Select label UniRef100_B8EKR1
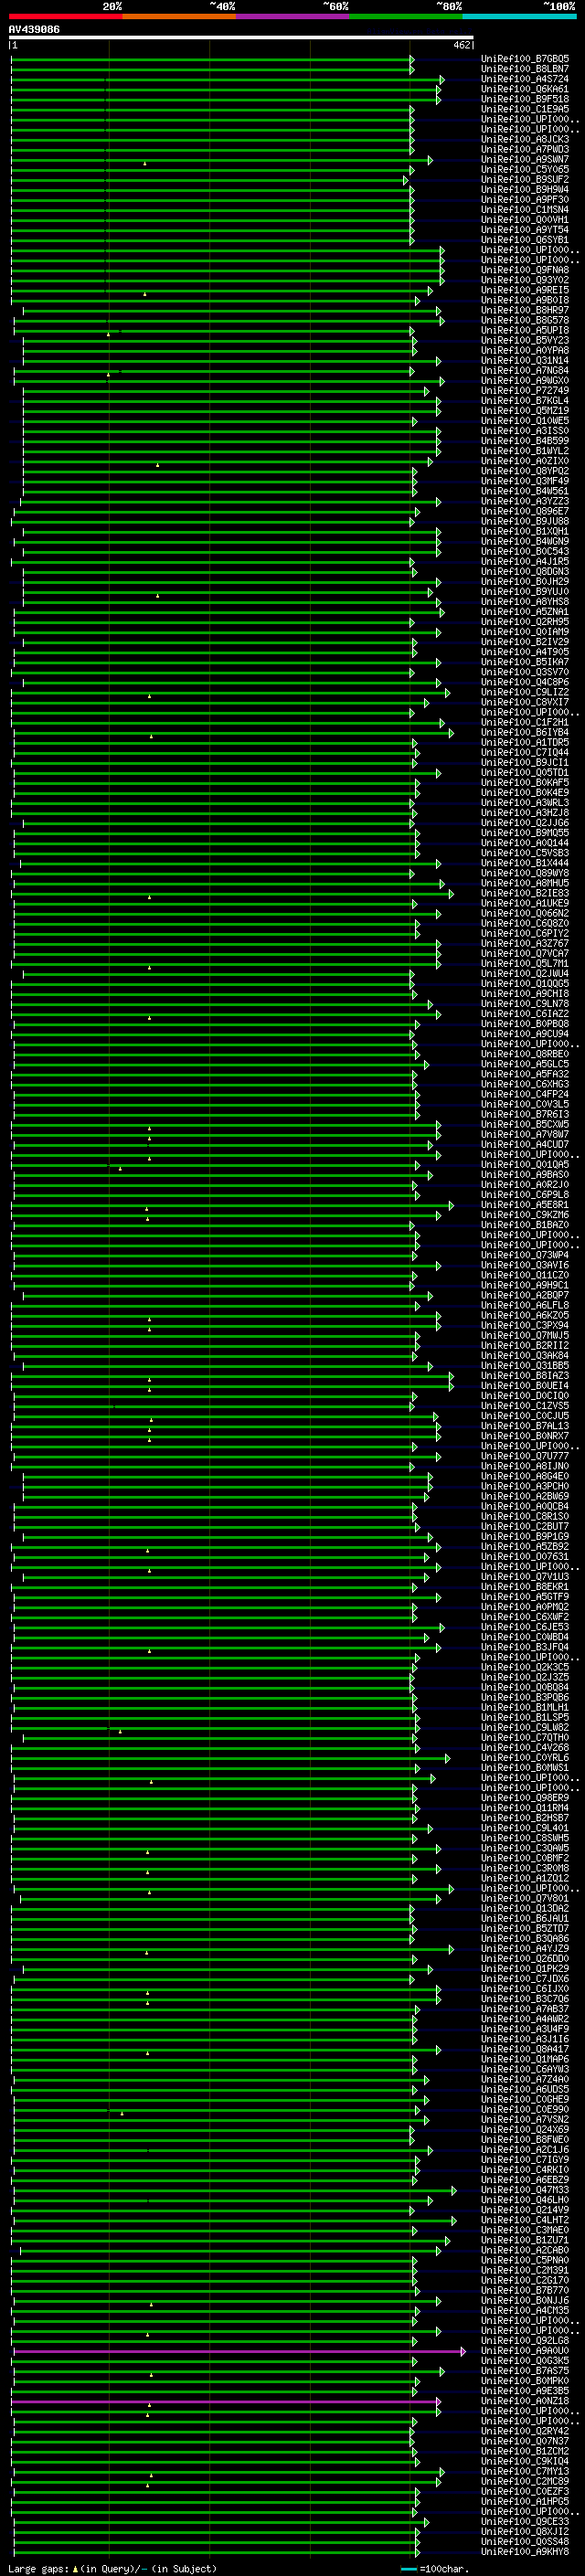Screen dimensions: 585x2576 525,1587
